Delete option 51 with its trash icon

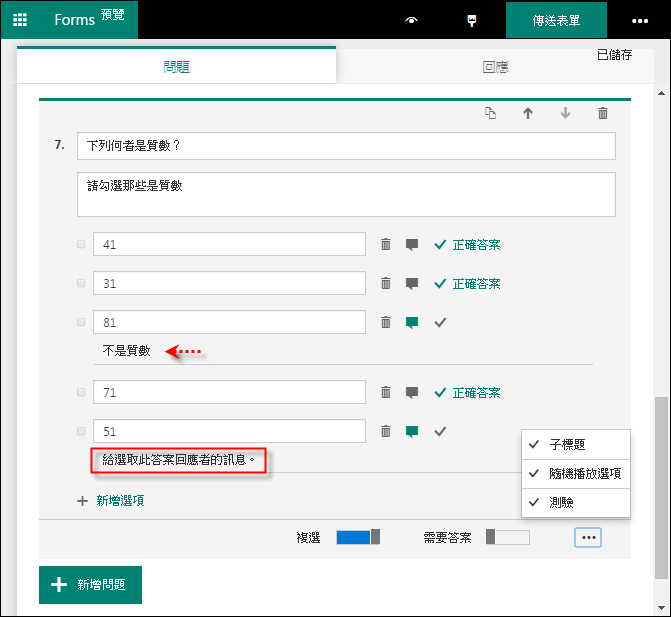(386, 431)
